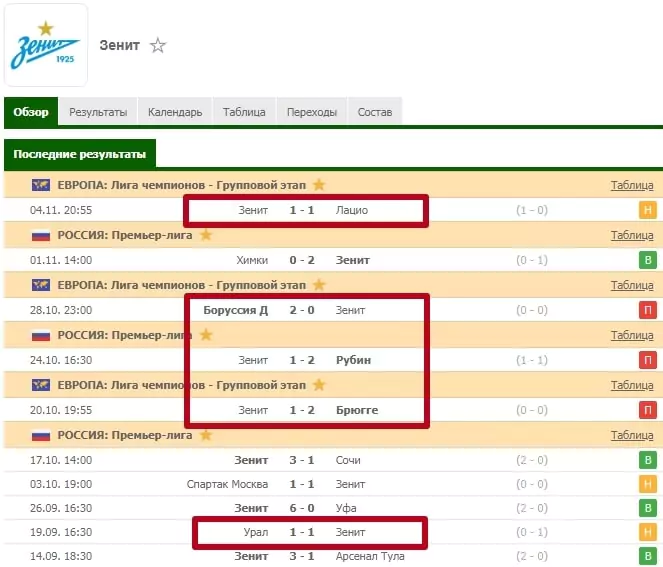
Task: Open the Обзор tab
Action: pos(31,112)
